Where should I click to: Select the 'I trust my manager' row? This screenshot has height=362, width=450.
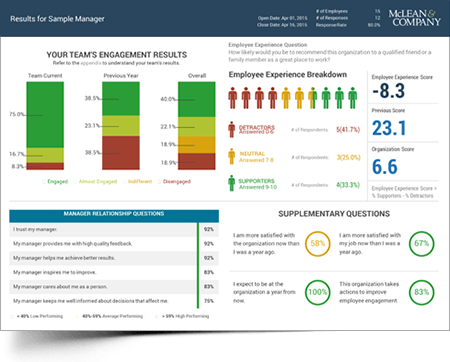[x=114, y=230]
